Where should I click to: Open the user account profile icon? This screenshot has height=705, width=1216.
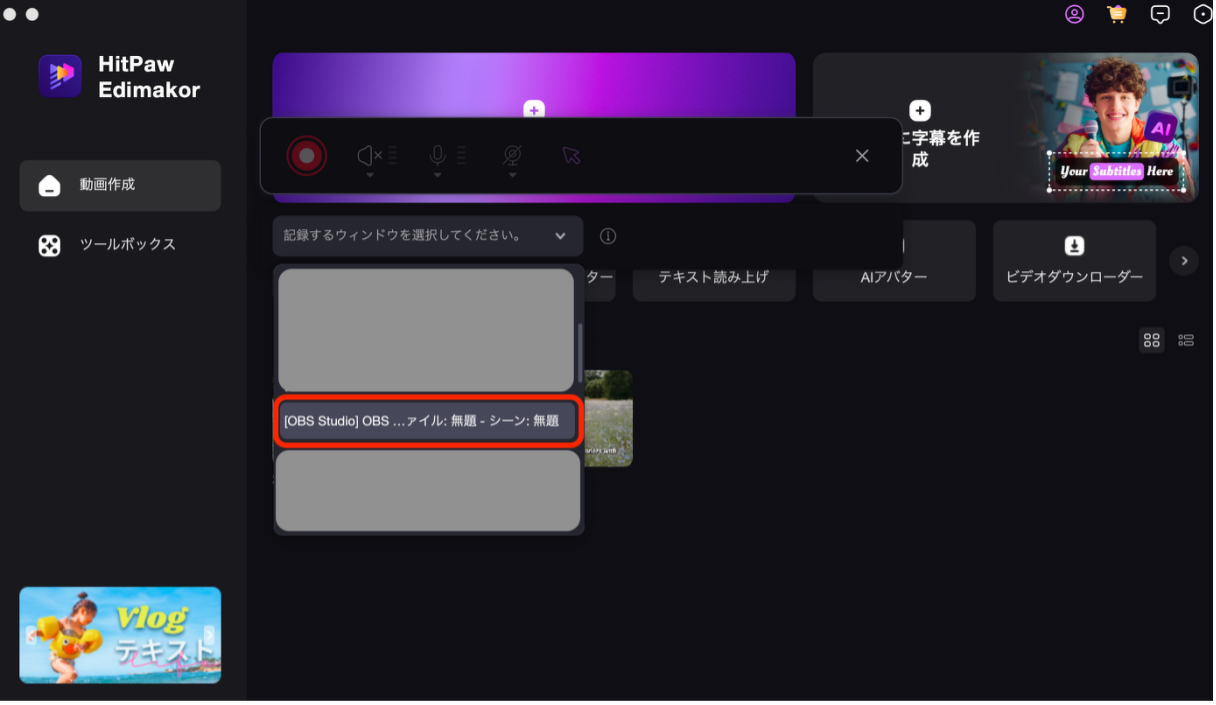click(1074, 14)
